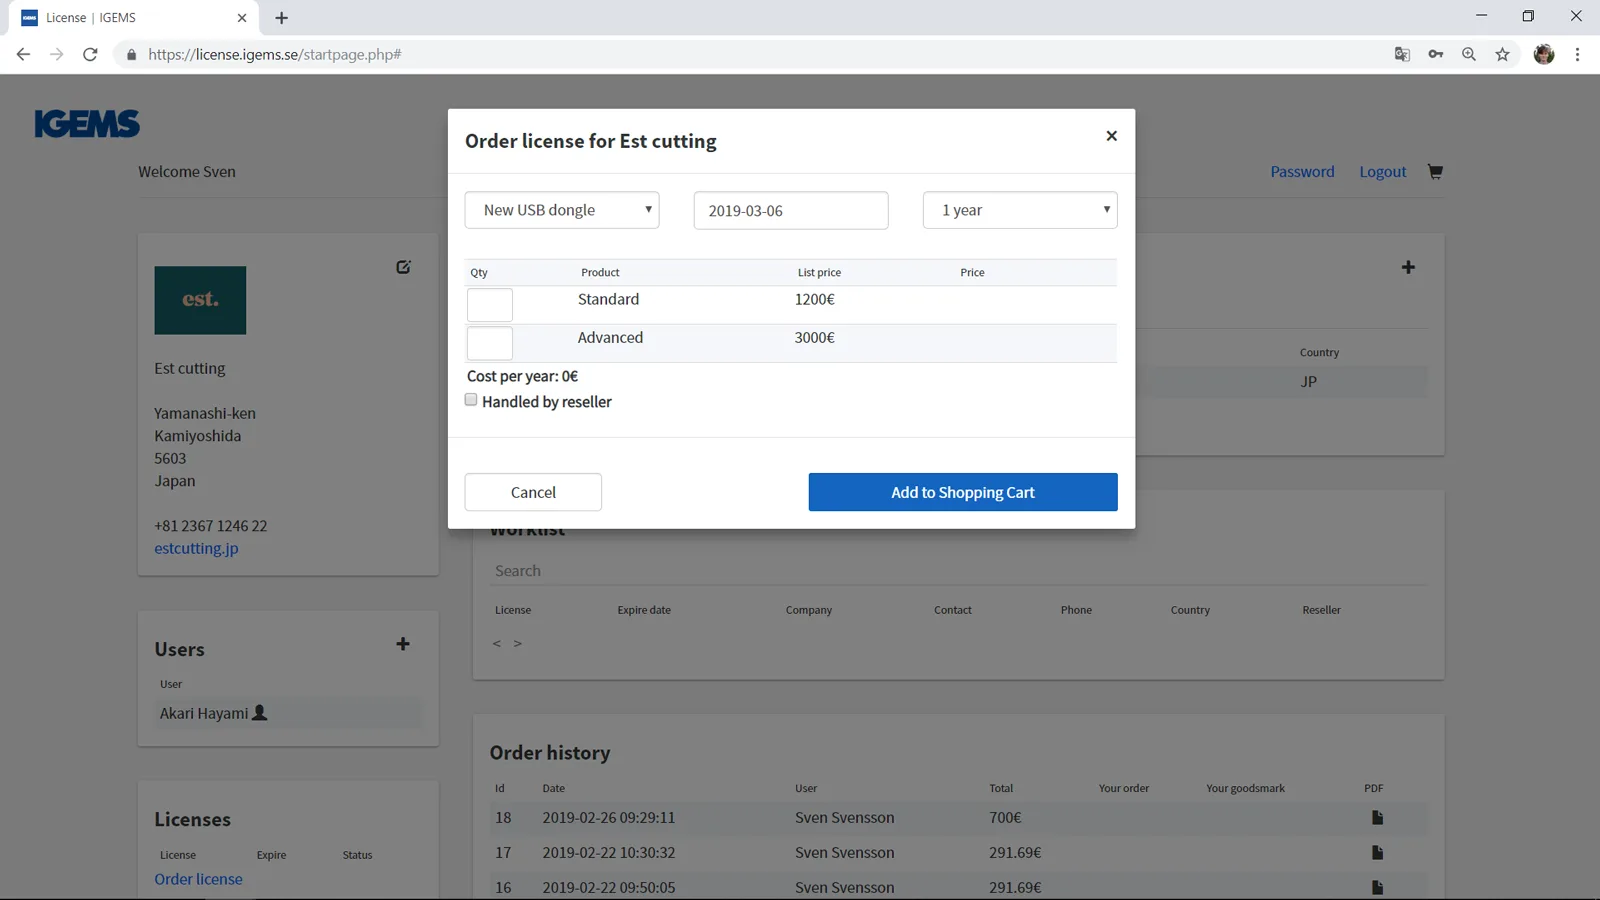Image resolution: width=1600 pixels, height=900 pixels.
Task: Open Chrome's three-dot menu
Action: point(1577,55)
